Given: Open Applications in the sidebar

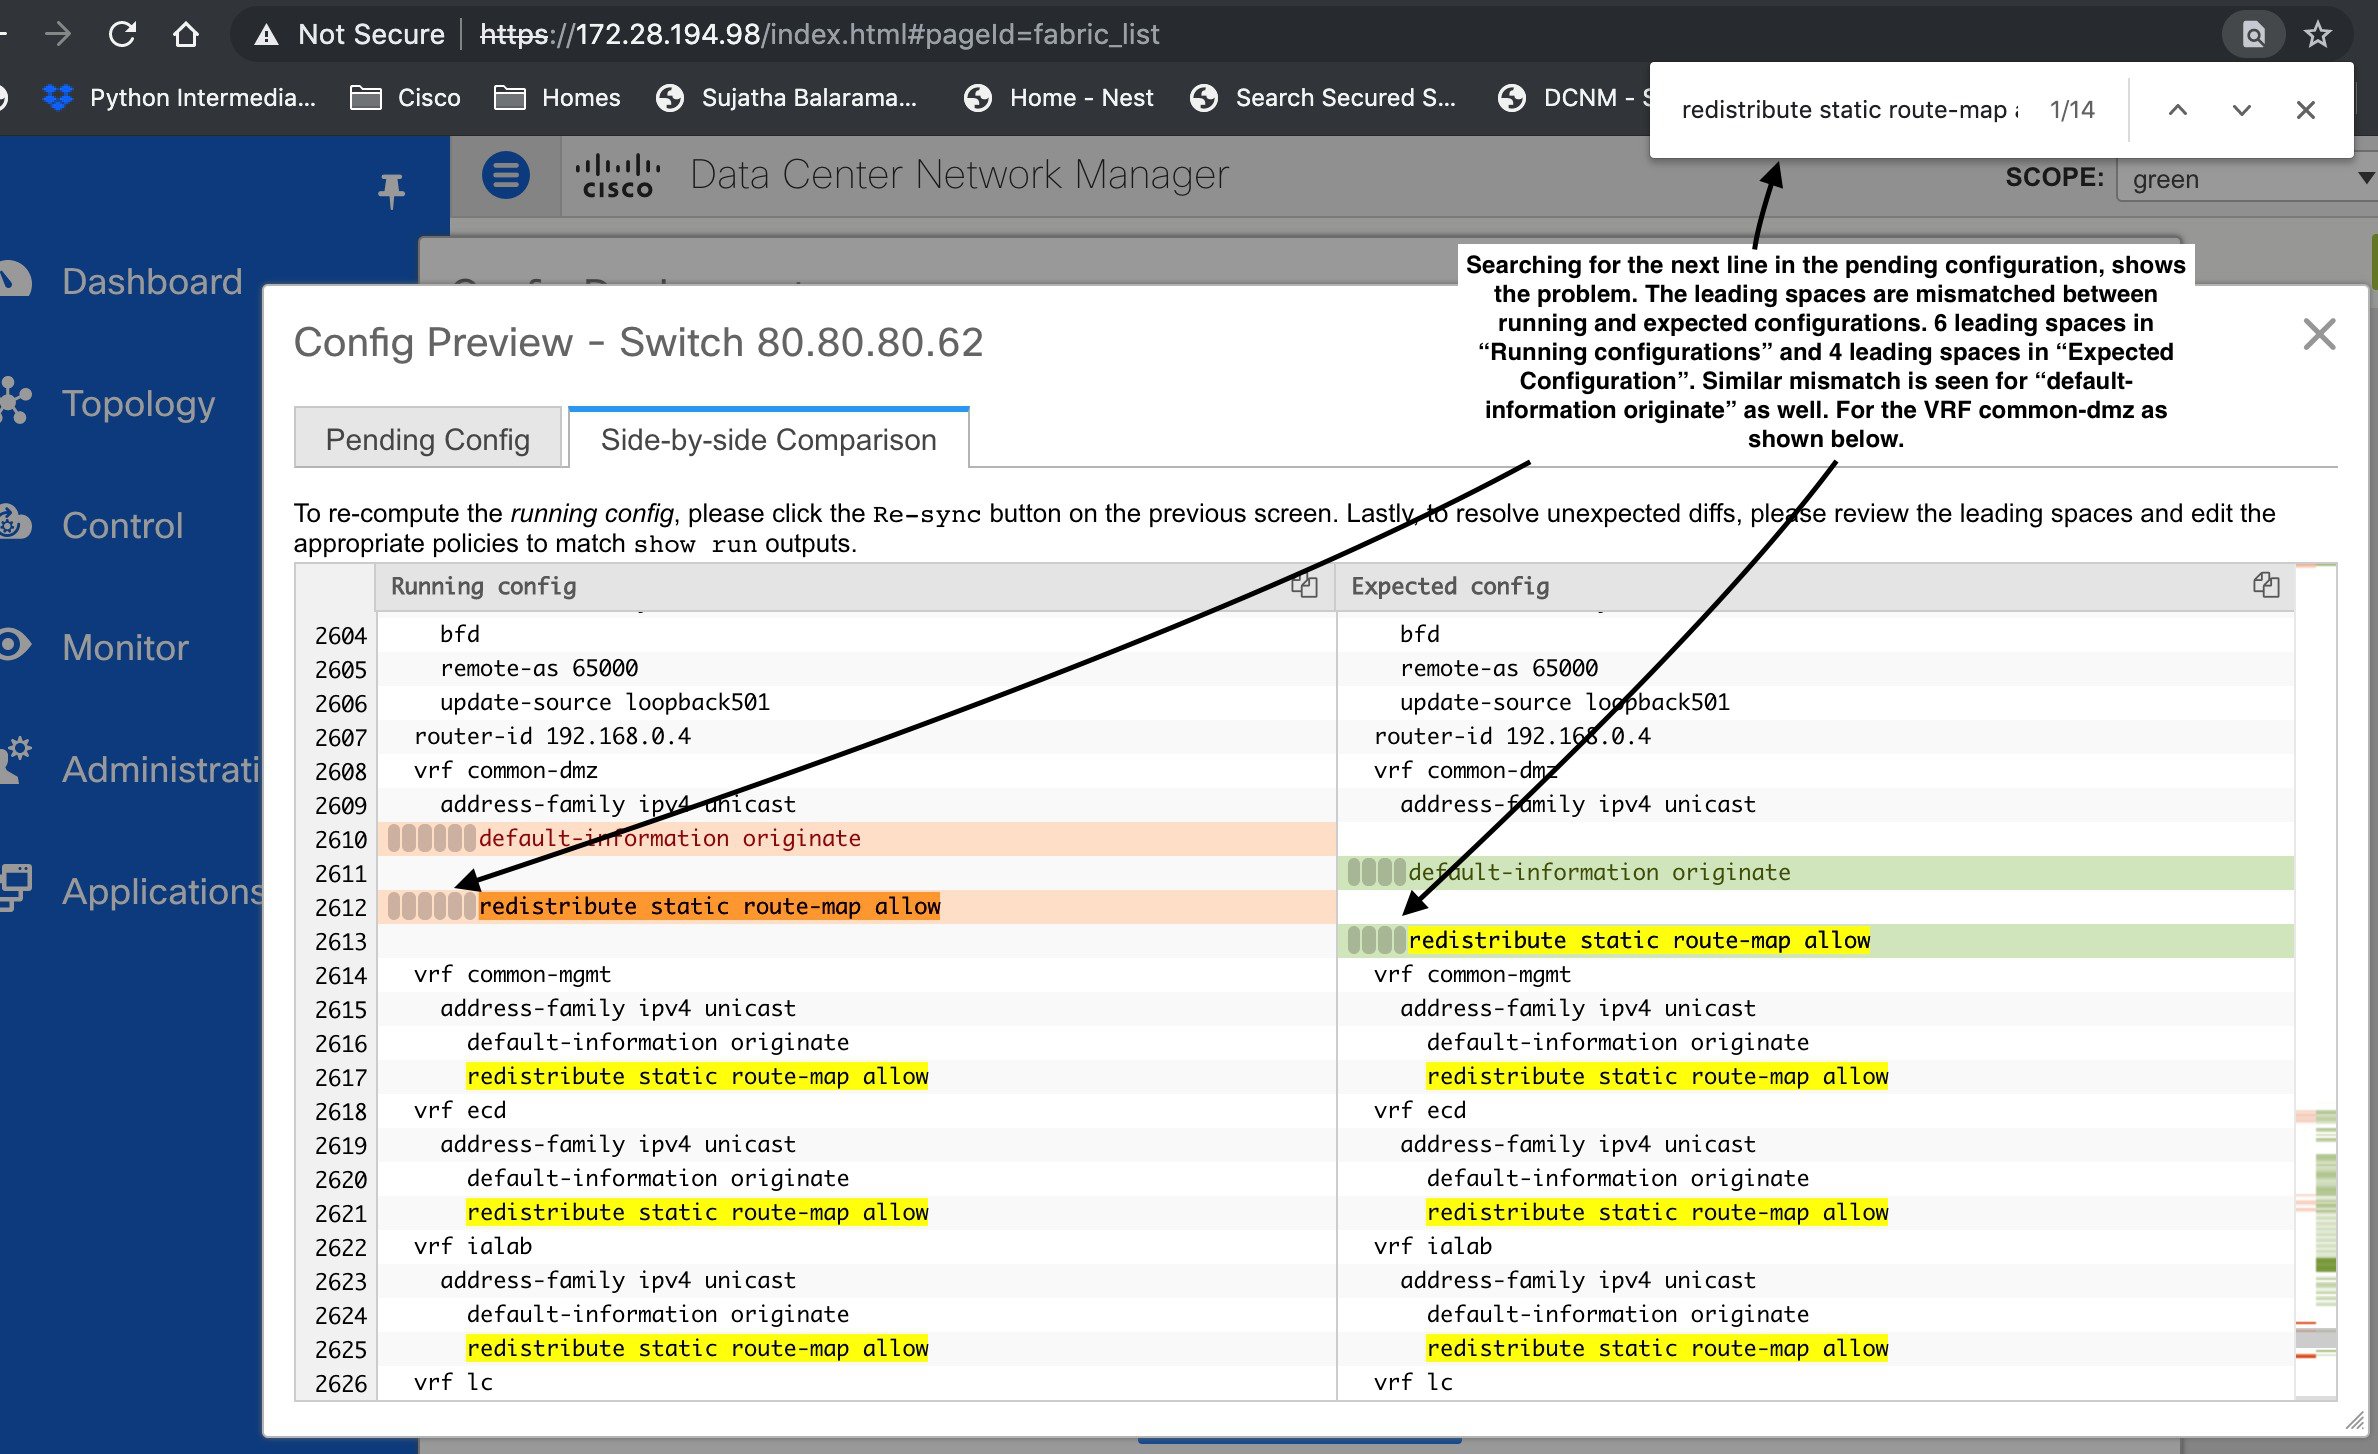Looking at the screenshot, I should click(x=160, y=891).
